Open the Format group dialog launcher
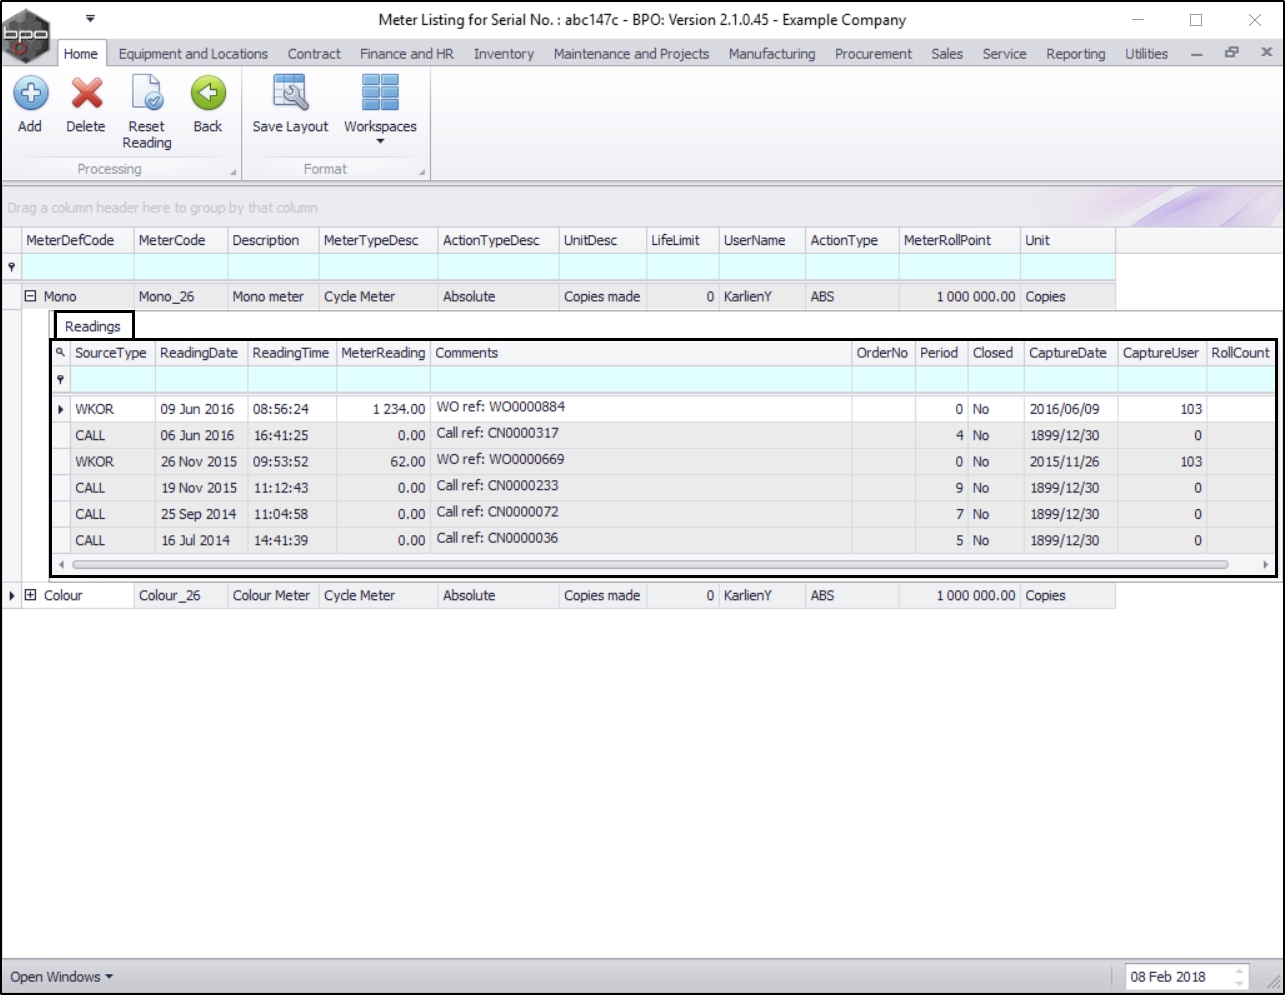Viewport: 1285px width, 995px height. [x=422, y=172]
